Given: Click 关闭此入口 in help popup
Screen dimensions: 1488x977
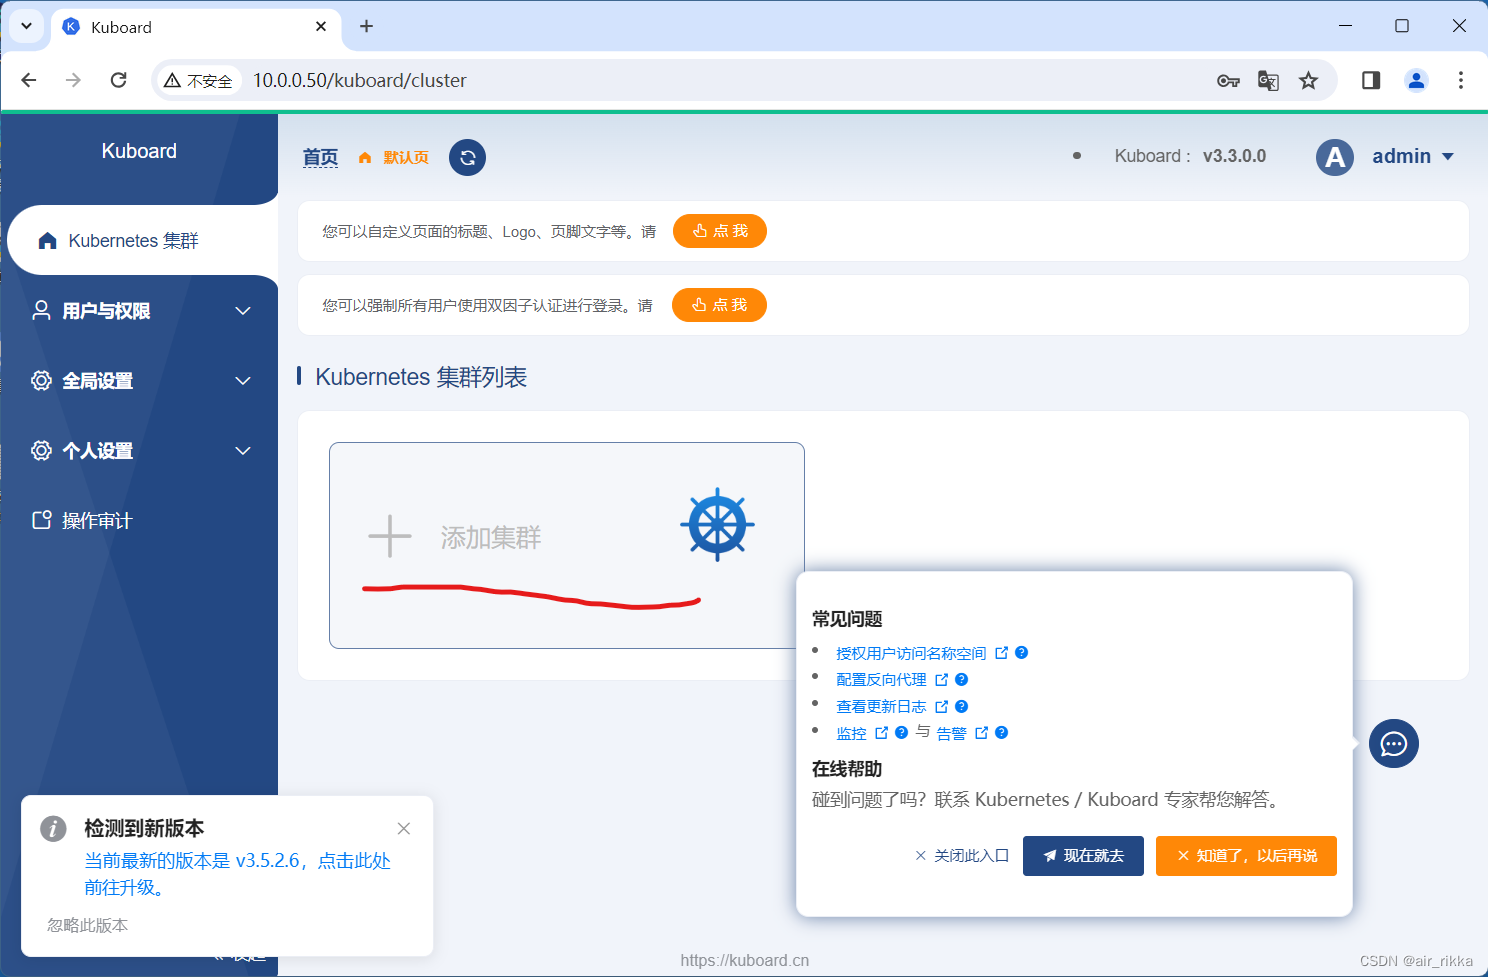Looking at the screenshot, I should click(962, 856).
